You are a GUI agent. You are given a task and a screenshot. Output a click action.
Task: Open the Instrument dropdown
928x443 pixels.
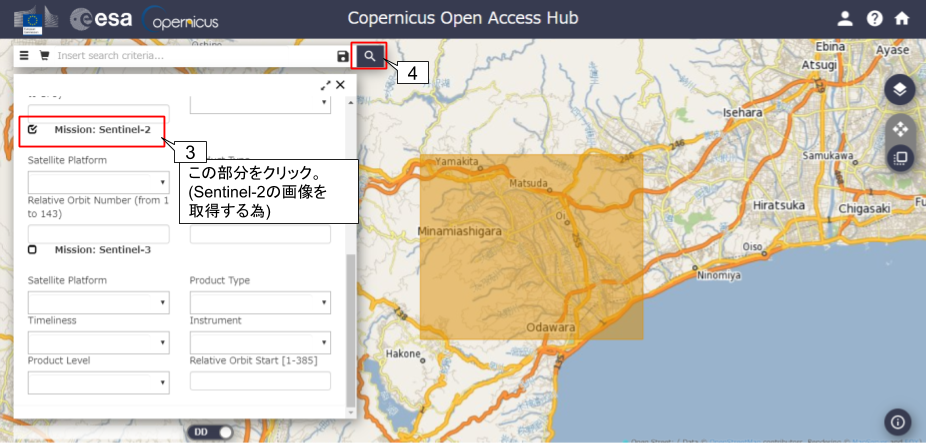(x=260, y=342)
